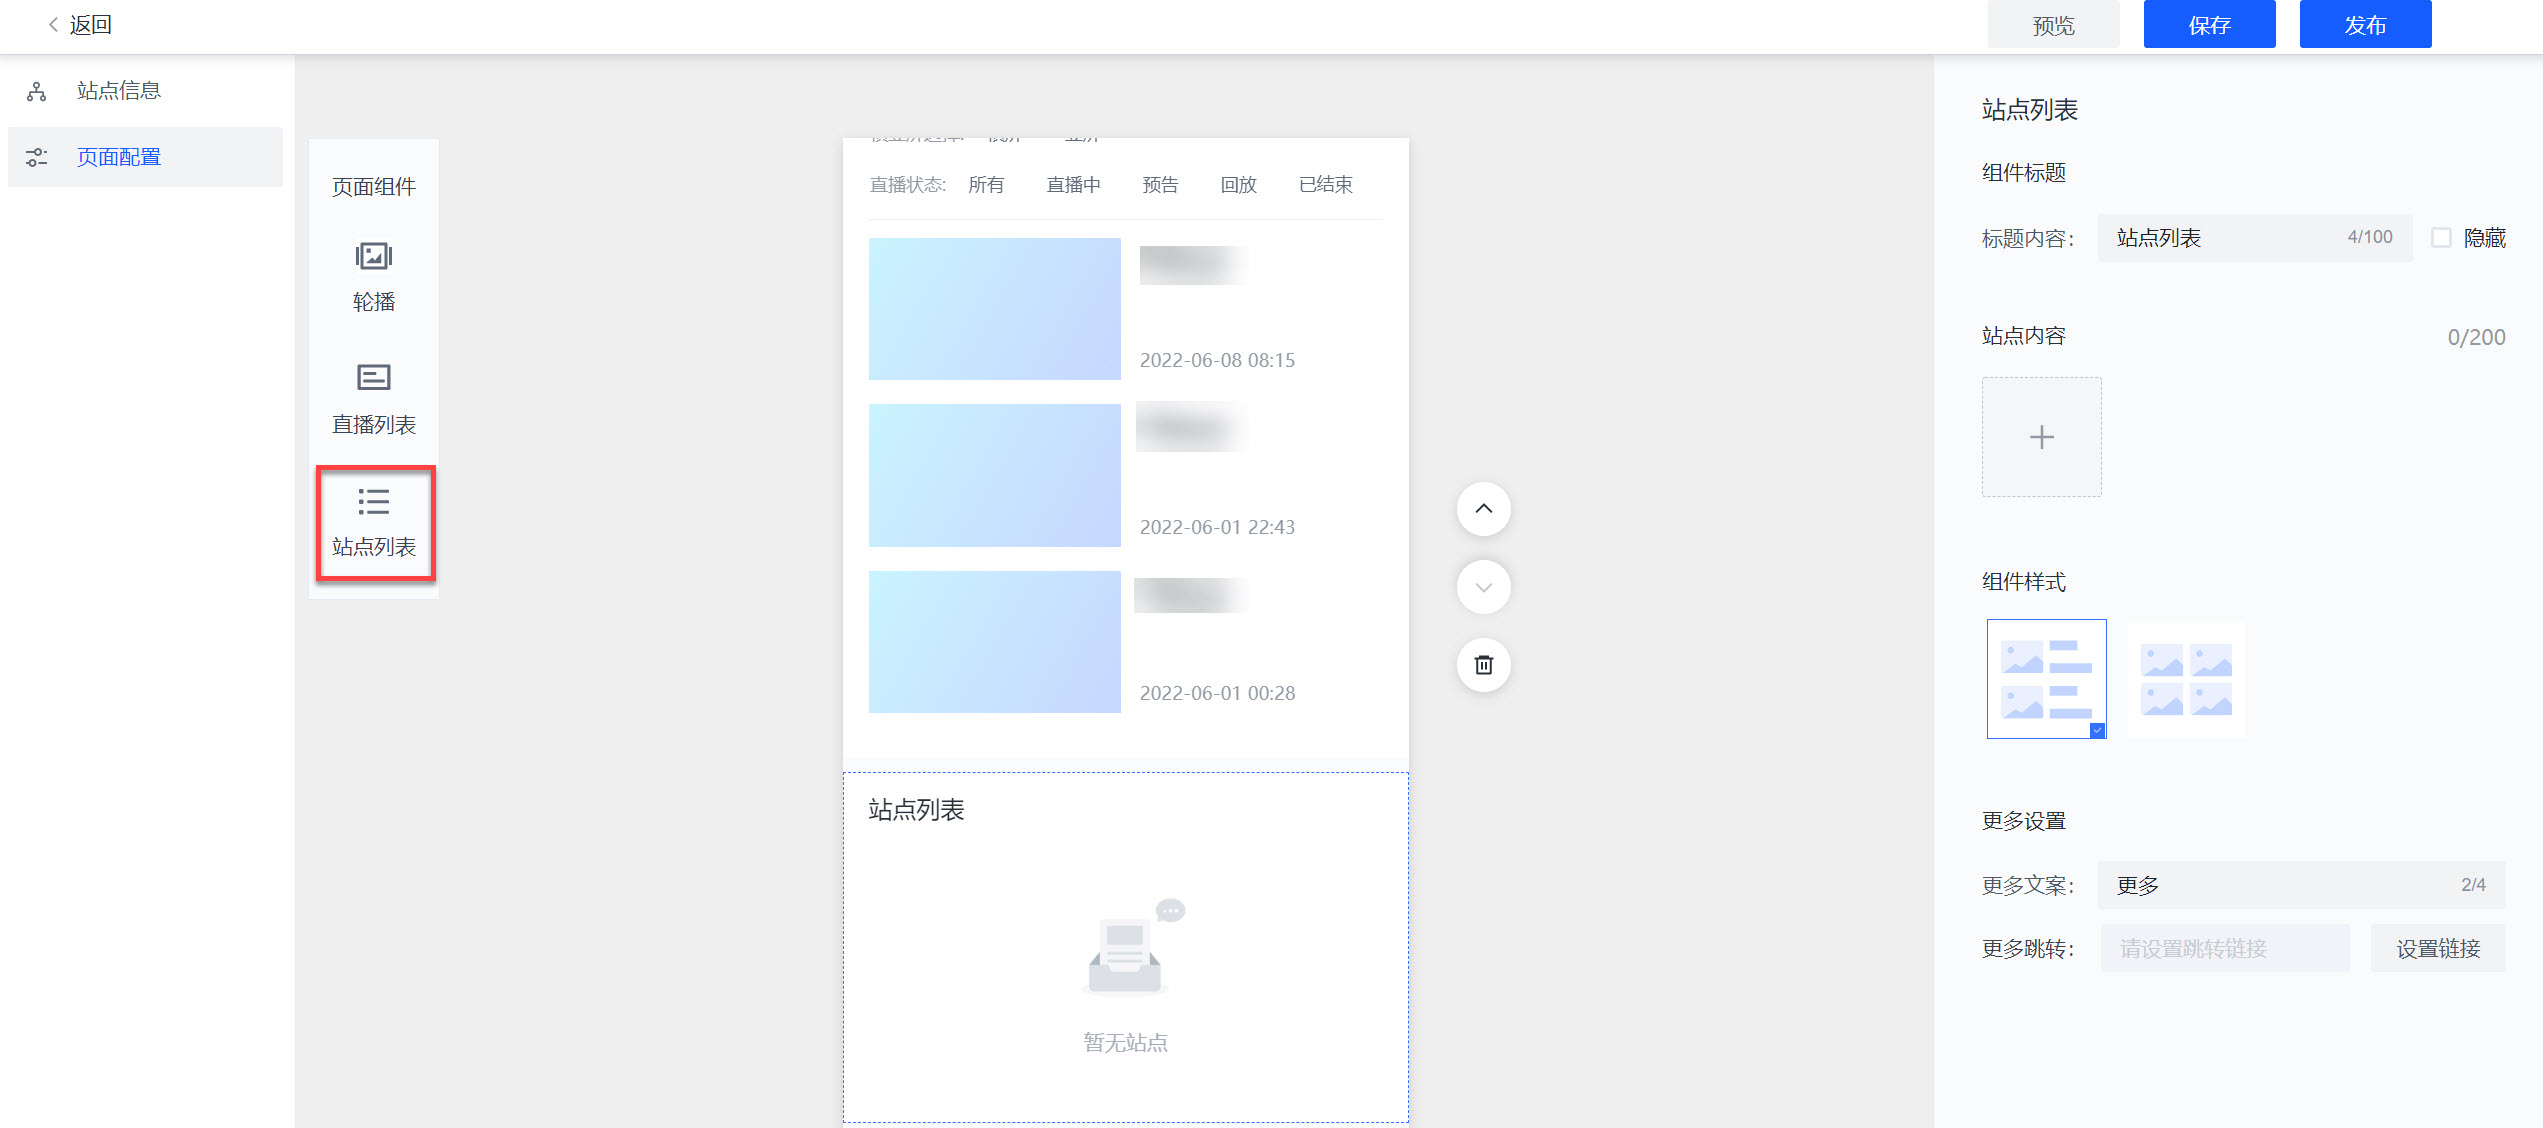The width and height of the screenshot is (2543, 1128).
Task: Click the 预览 button
Action: pyautogui.click(x=2053, y=25)
